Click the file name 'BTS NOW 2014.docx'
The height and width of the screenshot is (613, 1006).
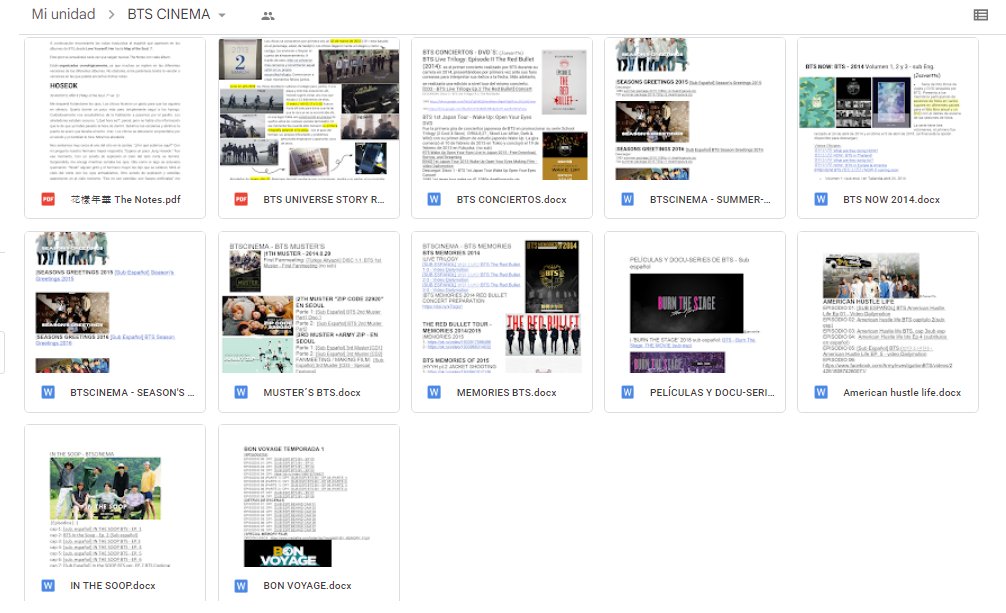891,200
